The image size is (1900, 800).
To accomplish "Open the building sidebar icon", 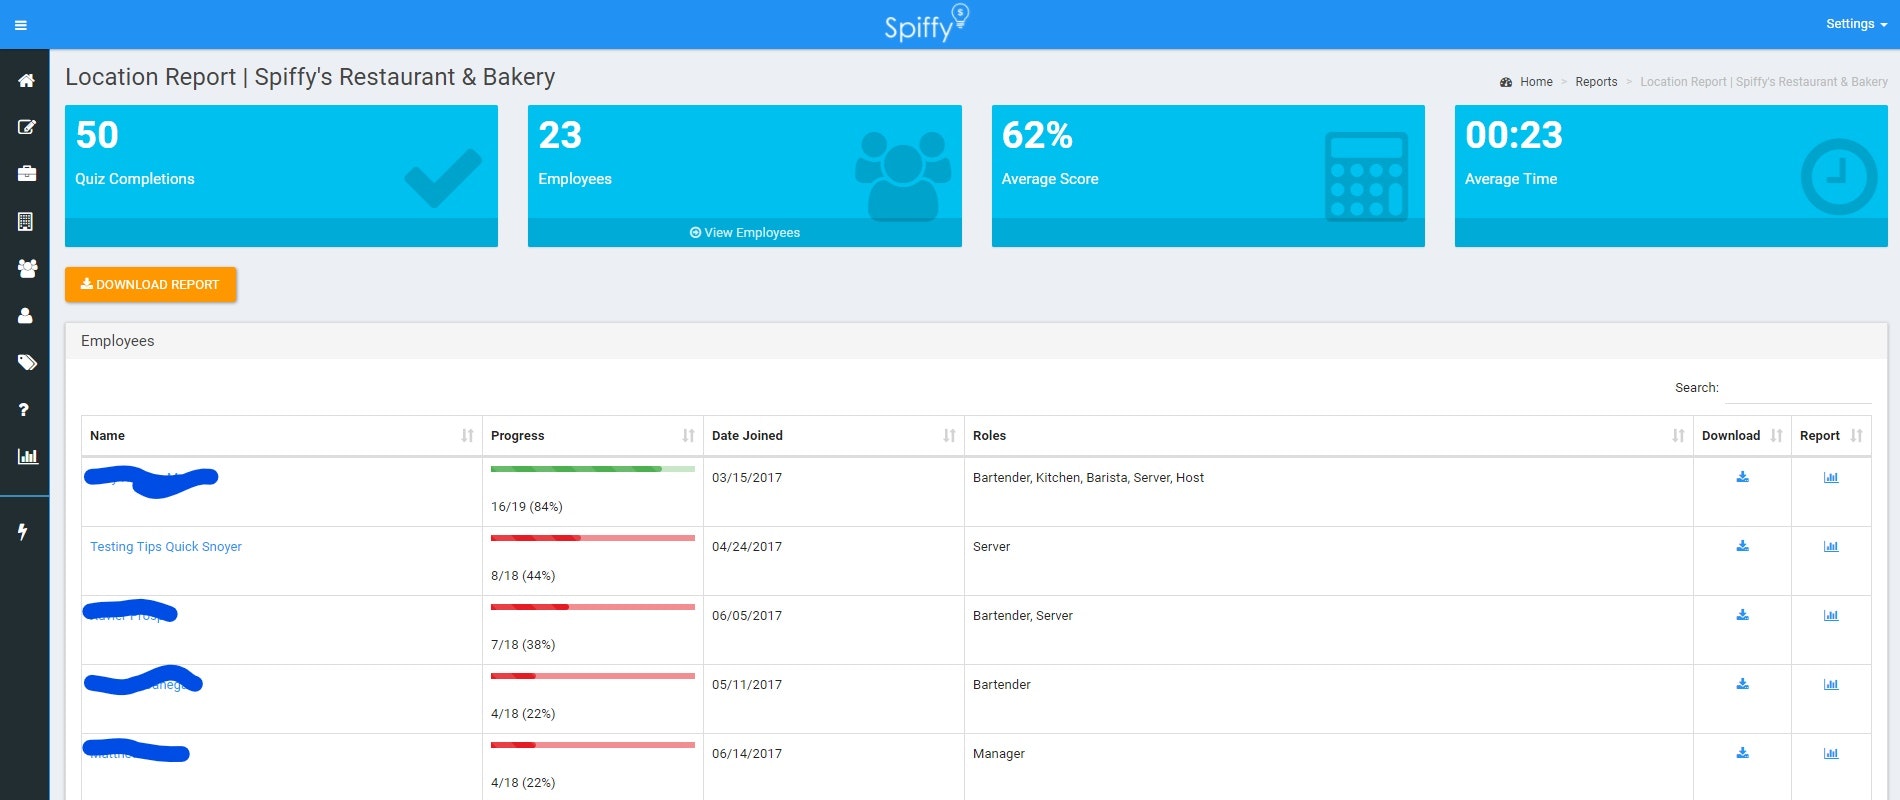I will pyautogui.click(x=26, y=221).
